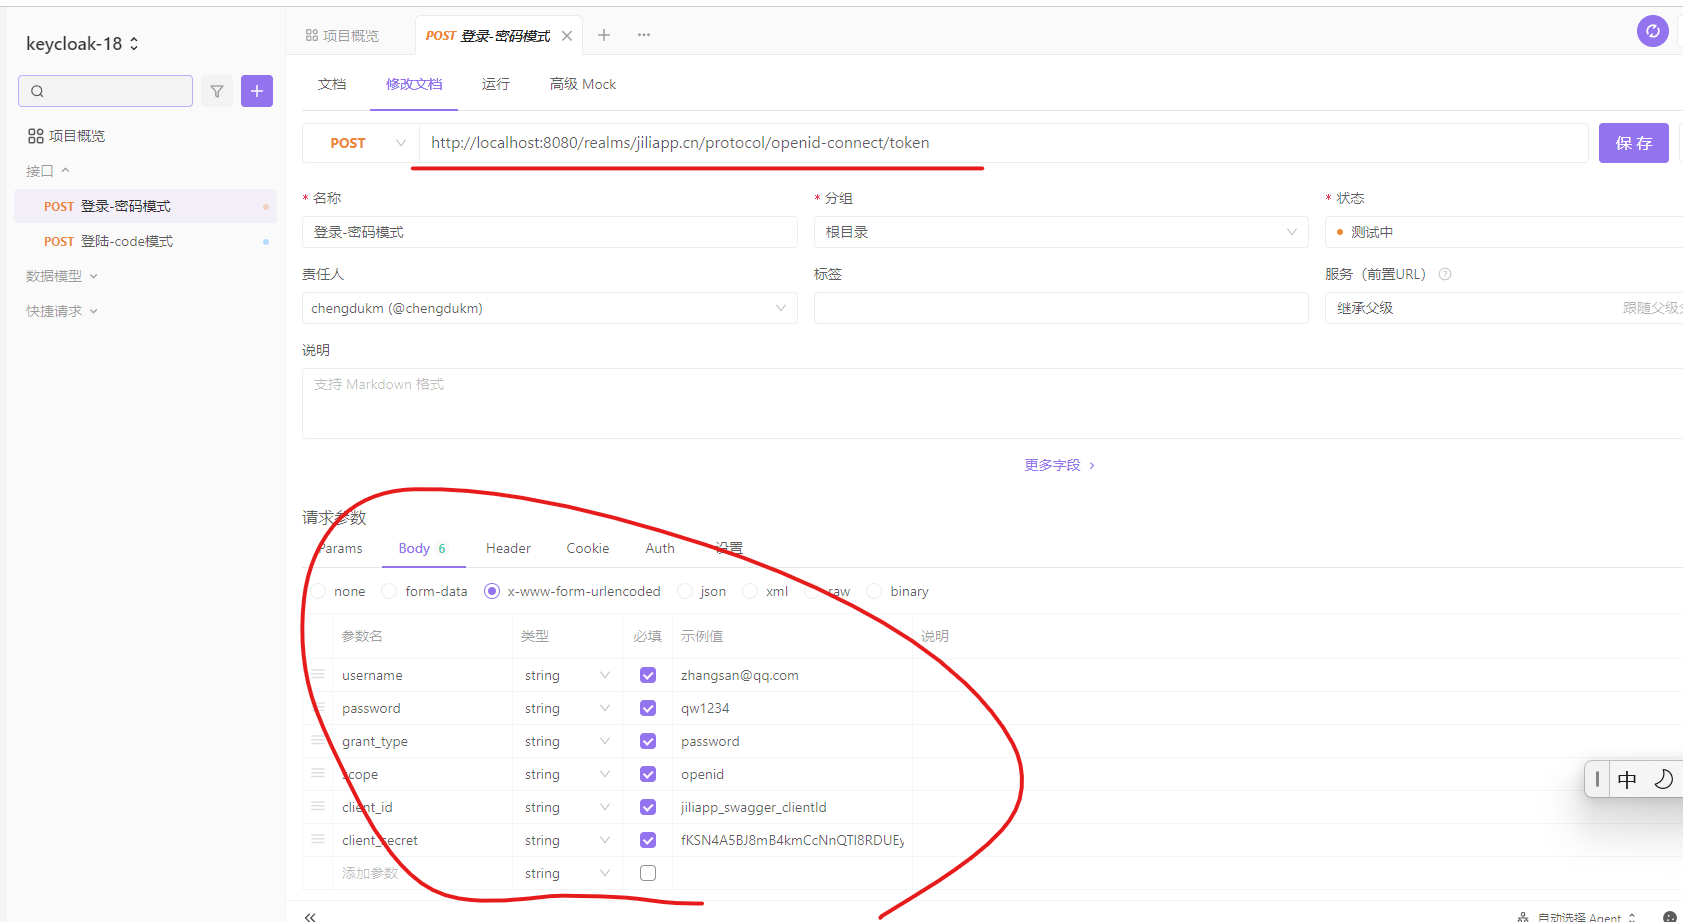
Task: Collapse sidebar with double chevron icon
Action: click(x=310, y=916)
